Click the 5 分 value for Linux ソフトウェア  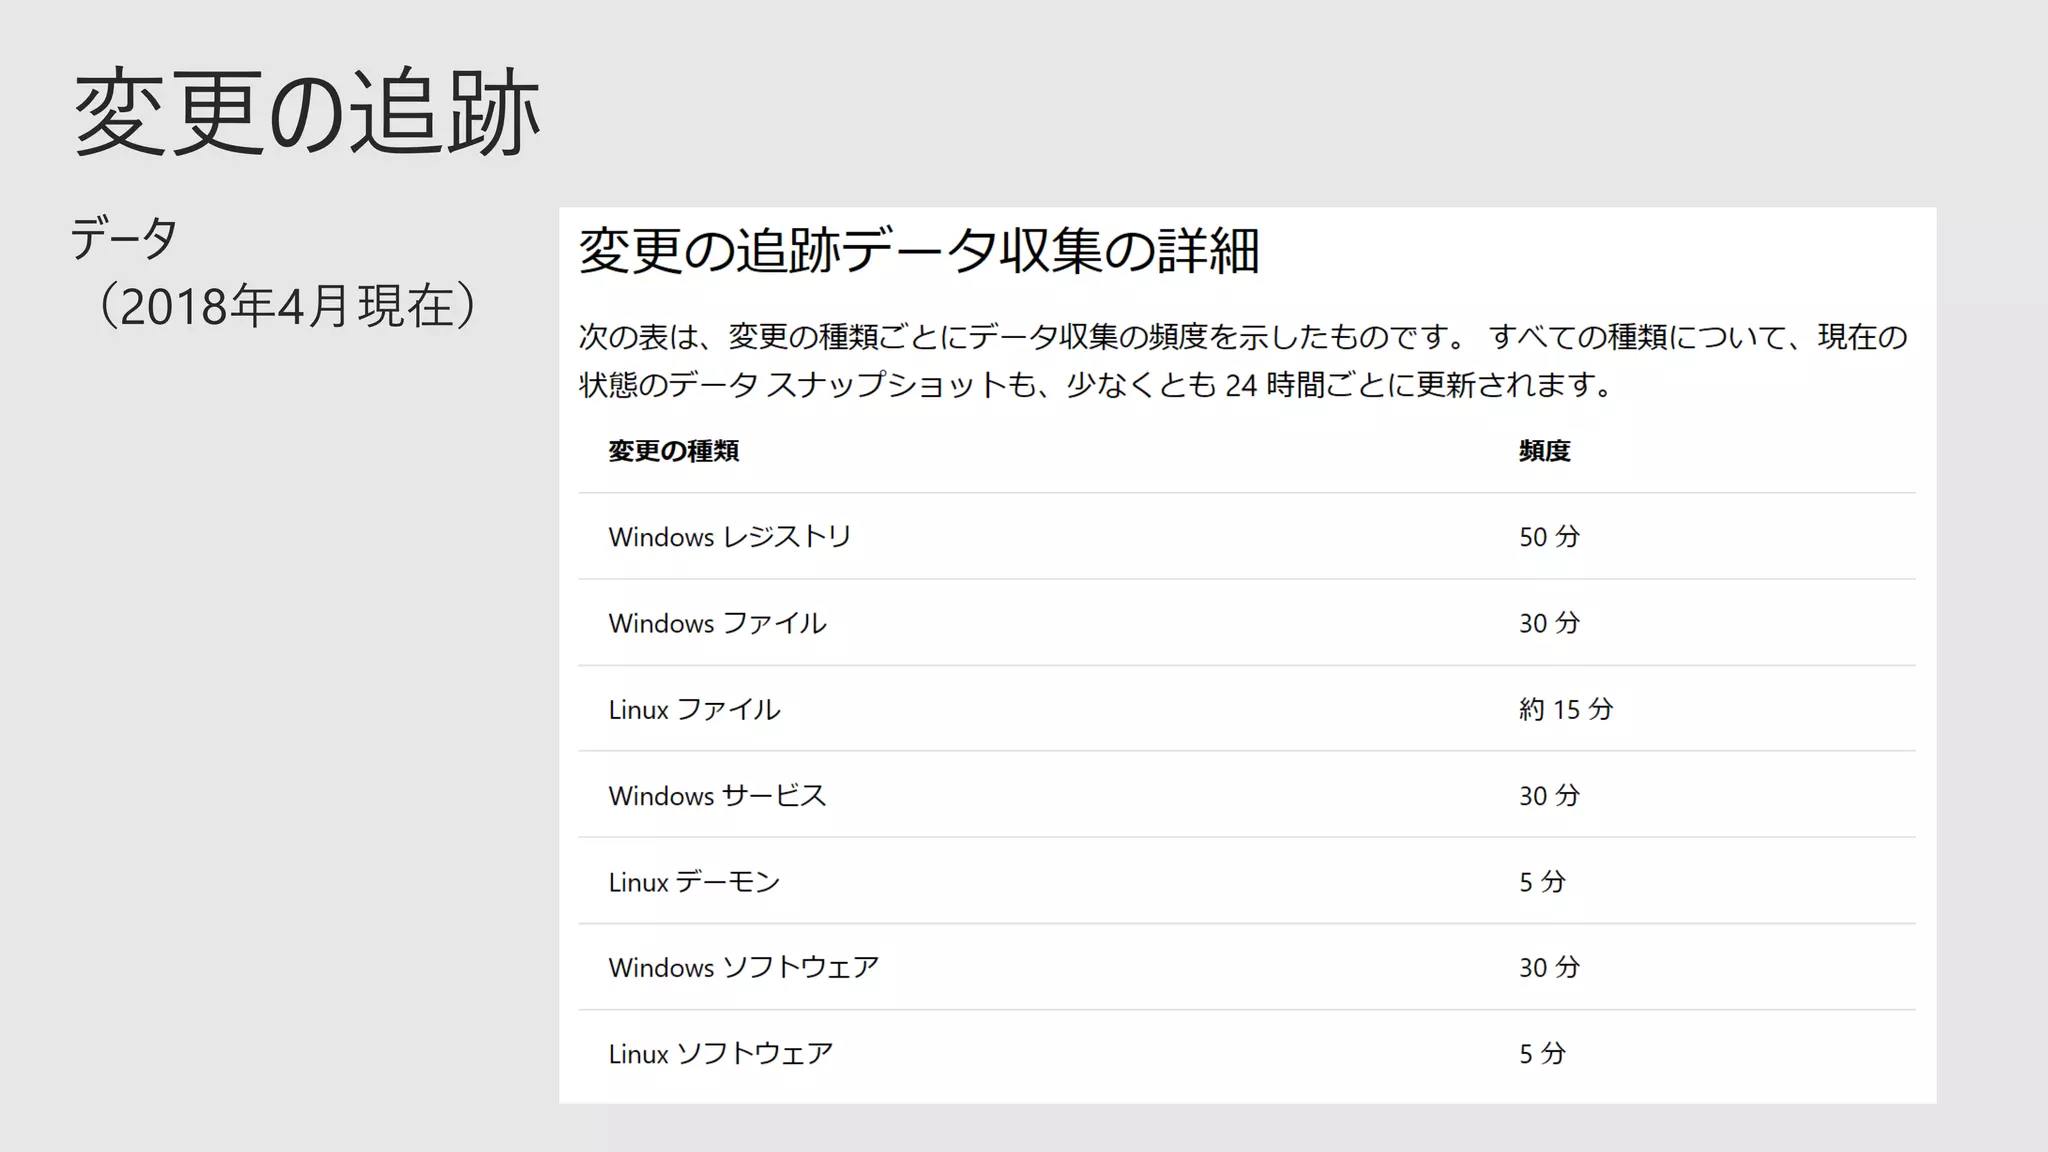point(1541,1053)
